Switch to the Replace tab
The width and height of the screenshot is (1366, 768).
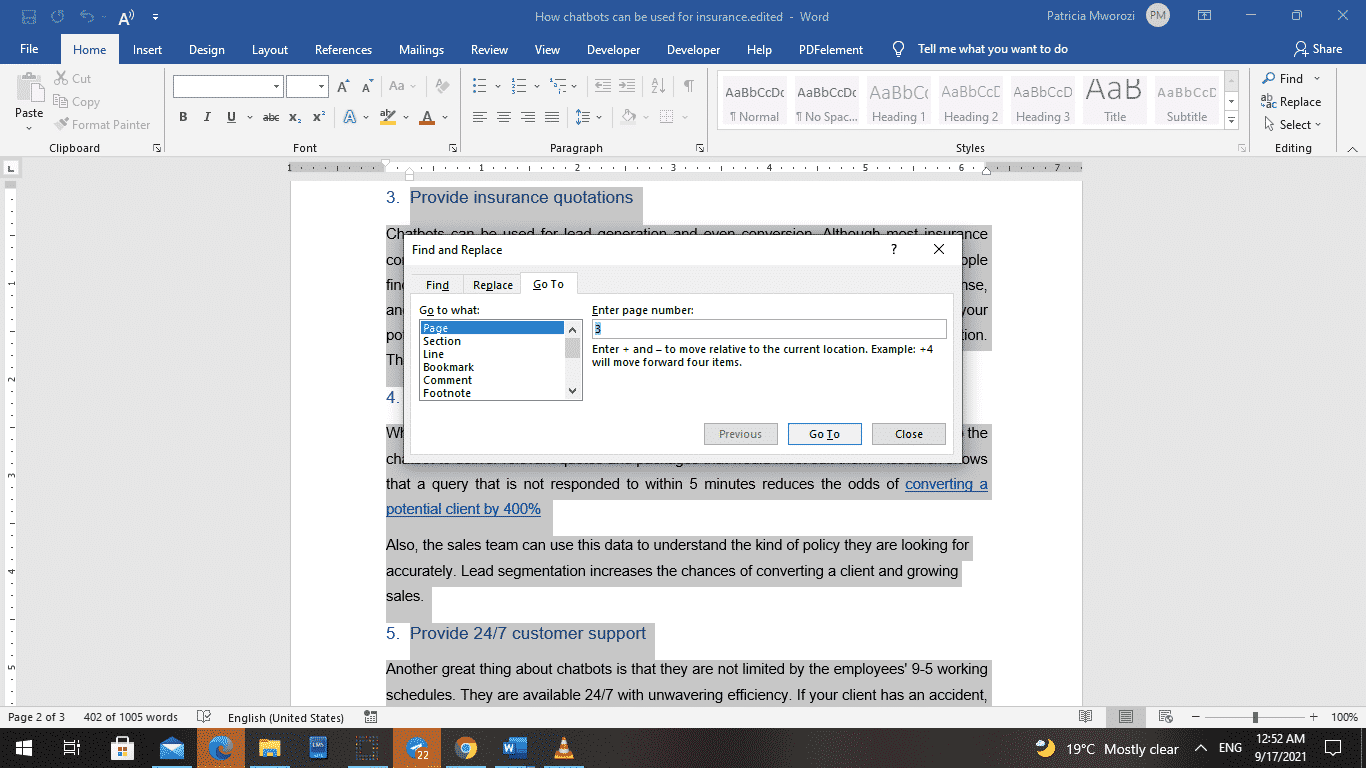(x=492, y=284)
